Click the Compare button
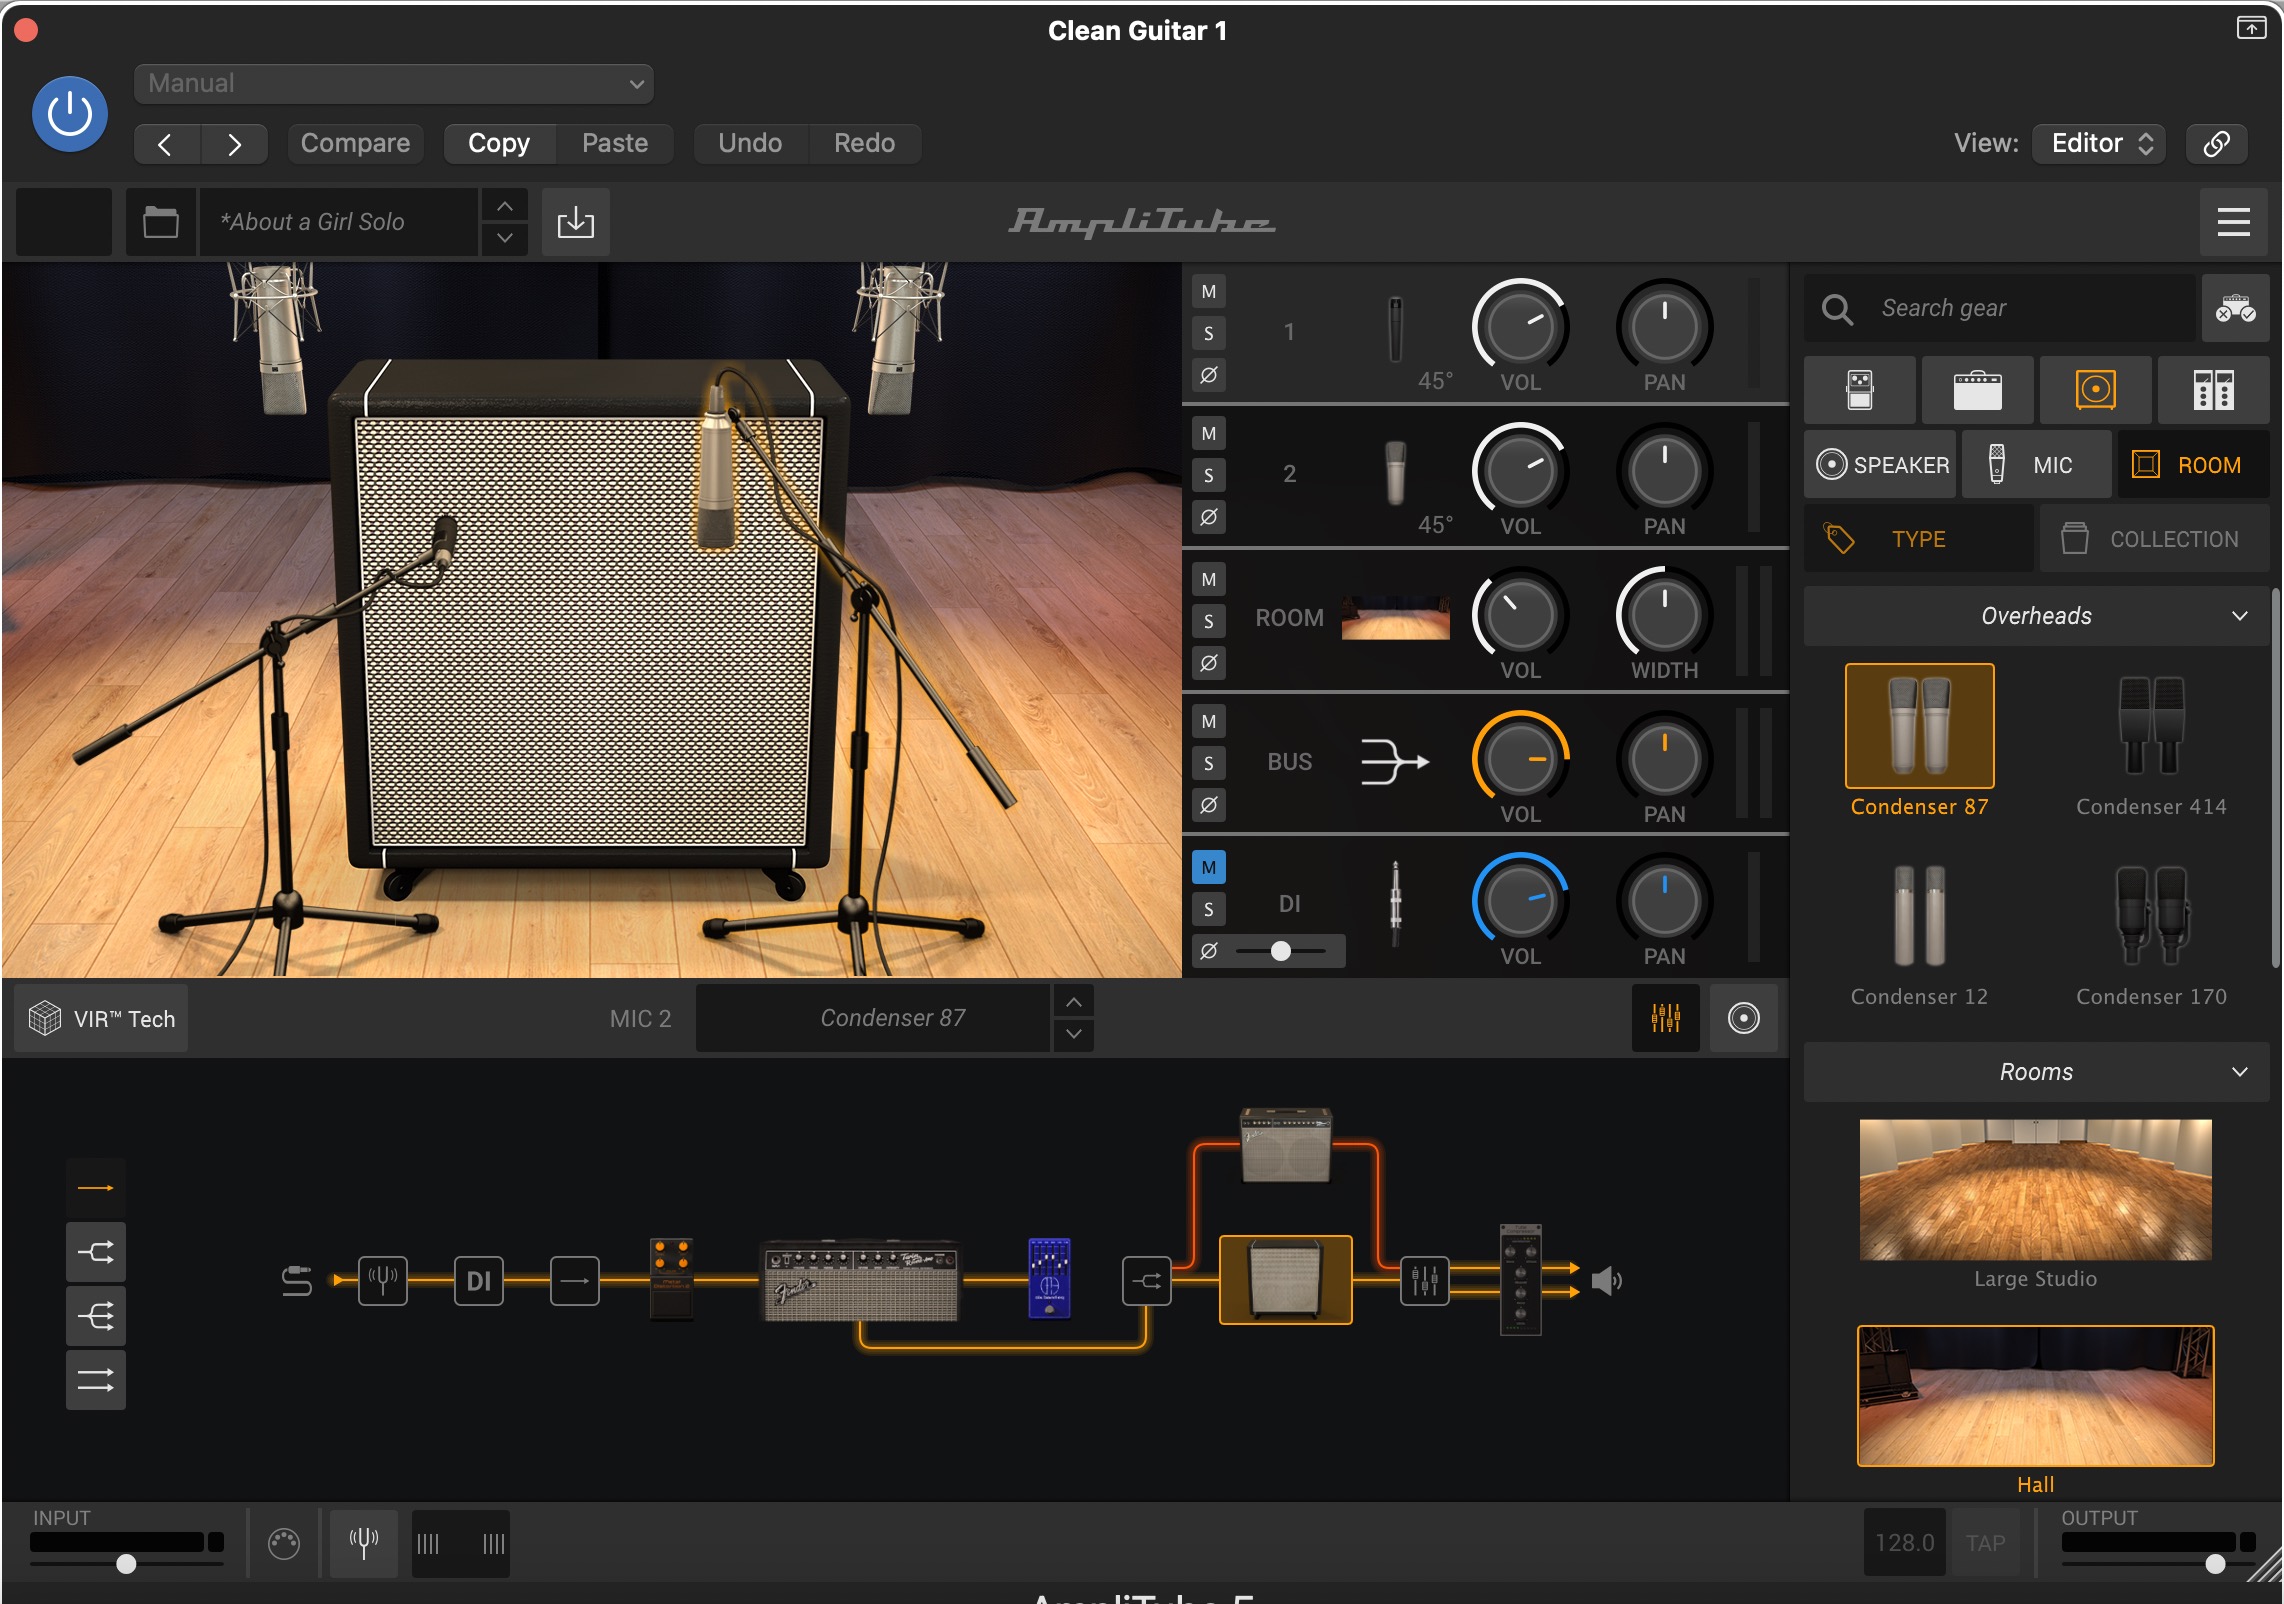The width and height of the screenshot is (2284, 1604). 355,143
